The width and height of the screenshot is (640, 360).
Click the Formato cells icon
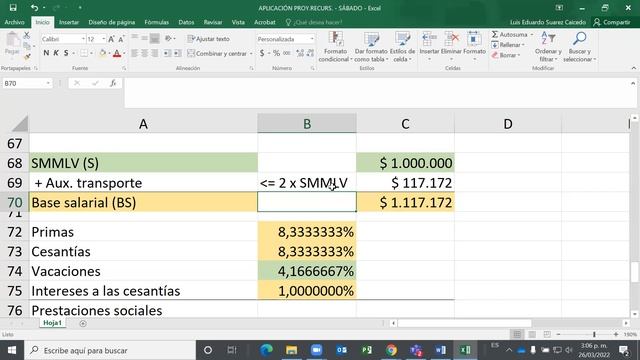click(474, 47)
